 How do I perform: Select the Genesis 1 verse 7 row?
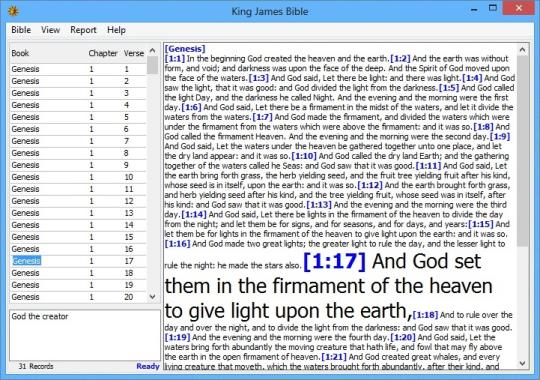(x=78, y=141)
